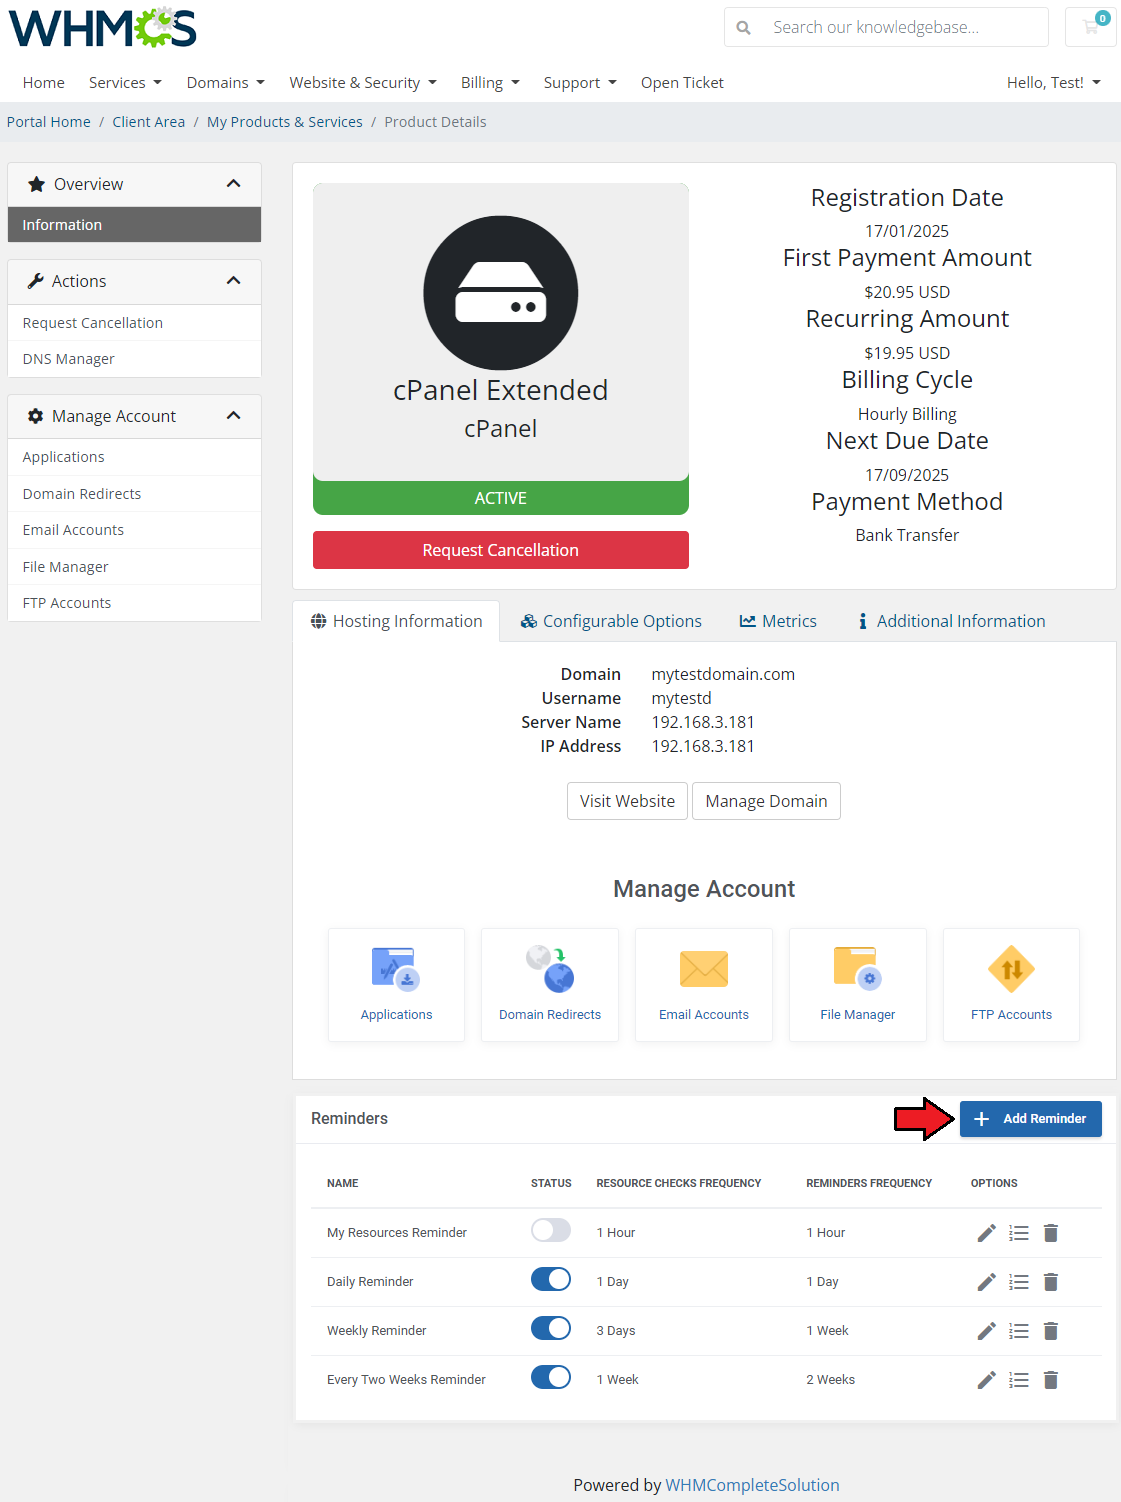Open Website & Security dropdown
This screenshot has width=1121, height=1502.
tap(363, 83)
